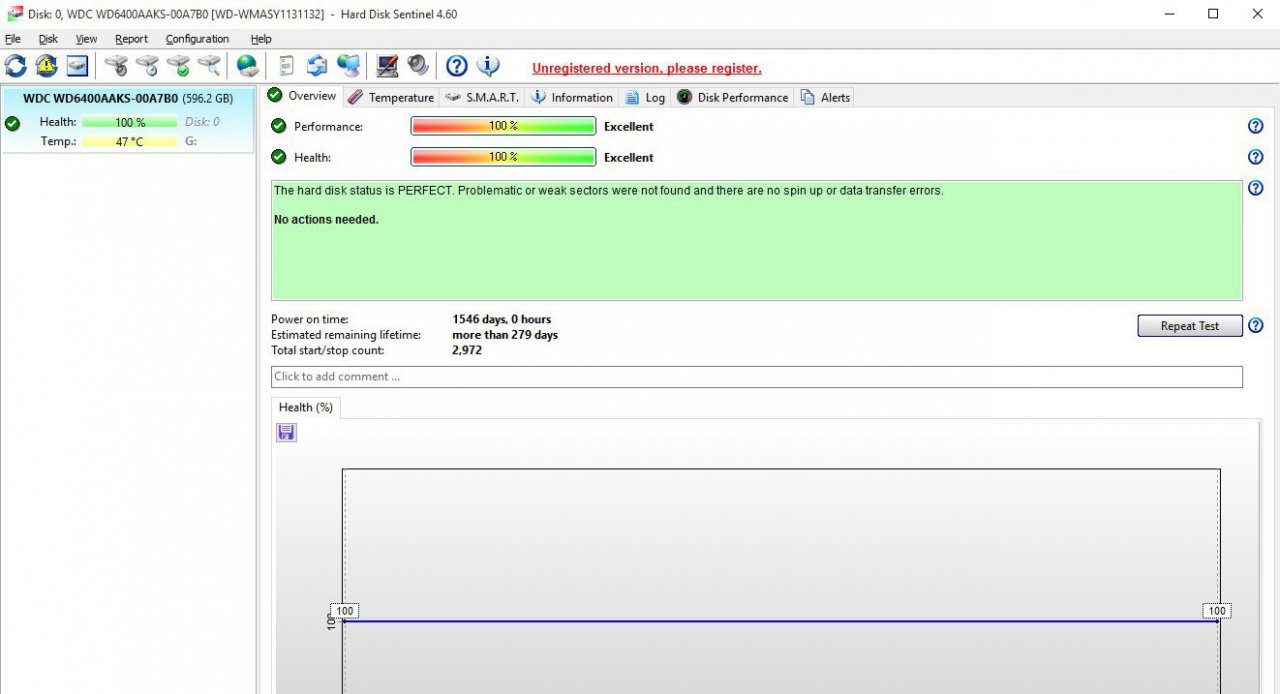Open the Configuration menu
1280x694 pixels.
pyautogui.click(x=197, y=39)
